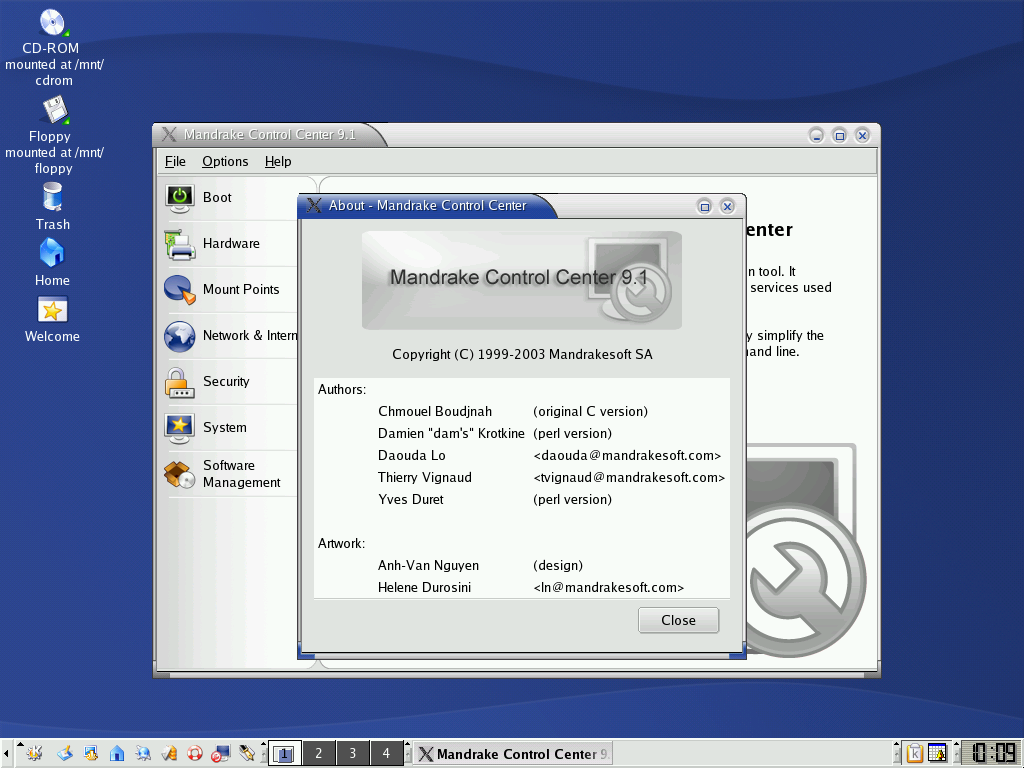Close the About dialog via titlebar
Viewport: 1024px width, 768px height.
pos(728,207)
